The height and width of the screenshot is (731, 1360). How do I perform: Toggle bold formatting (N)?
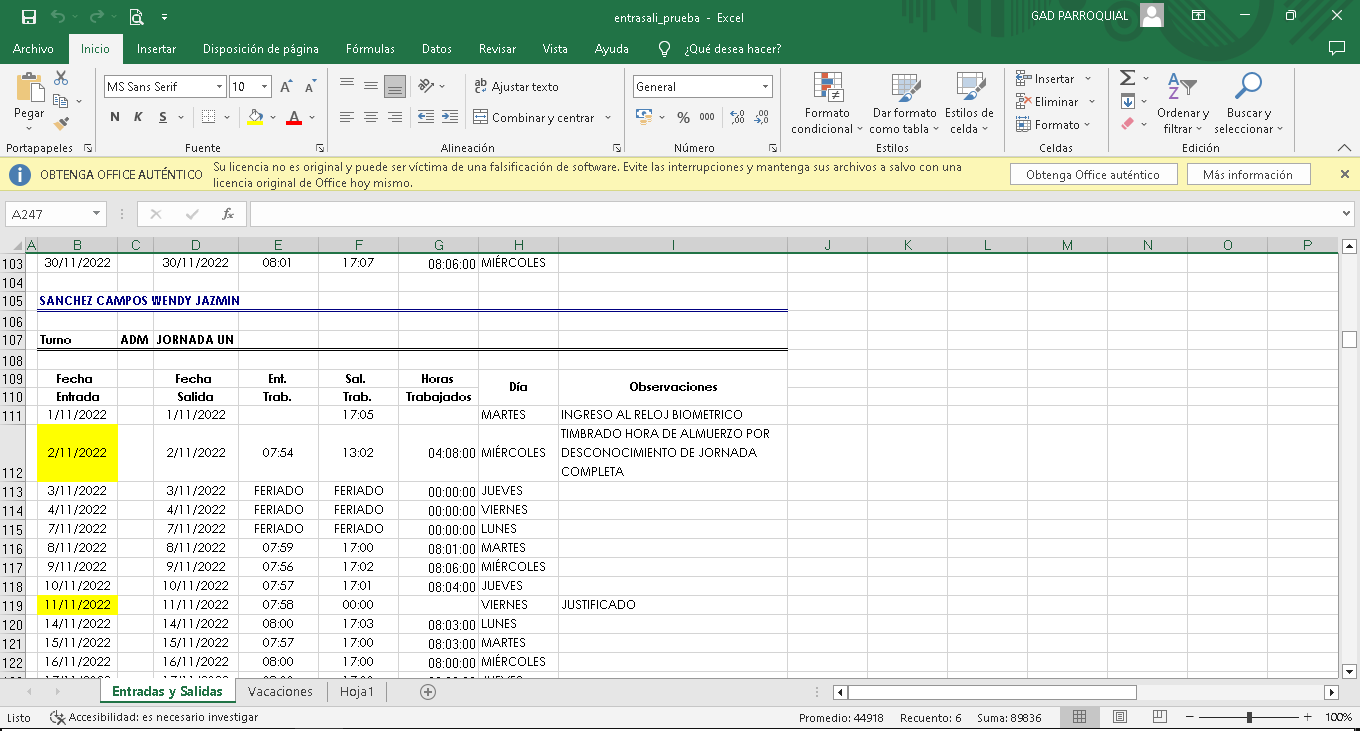tap(115, 118)
